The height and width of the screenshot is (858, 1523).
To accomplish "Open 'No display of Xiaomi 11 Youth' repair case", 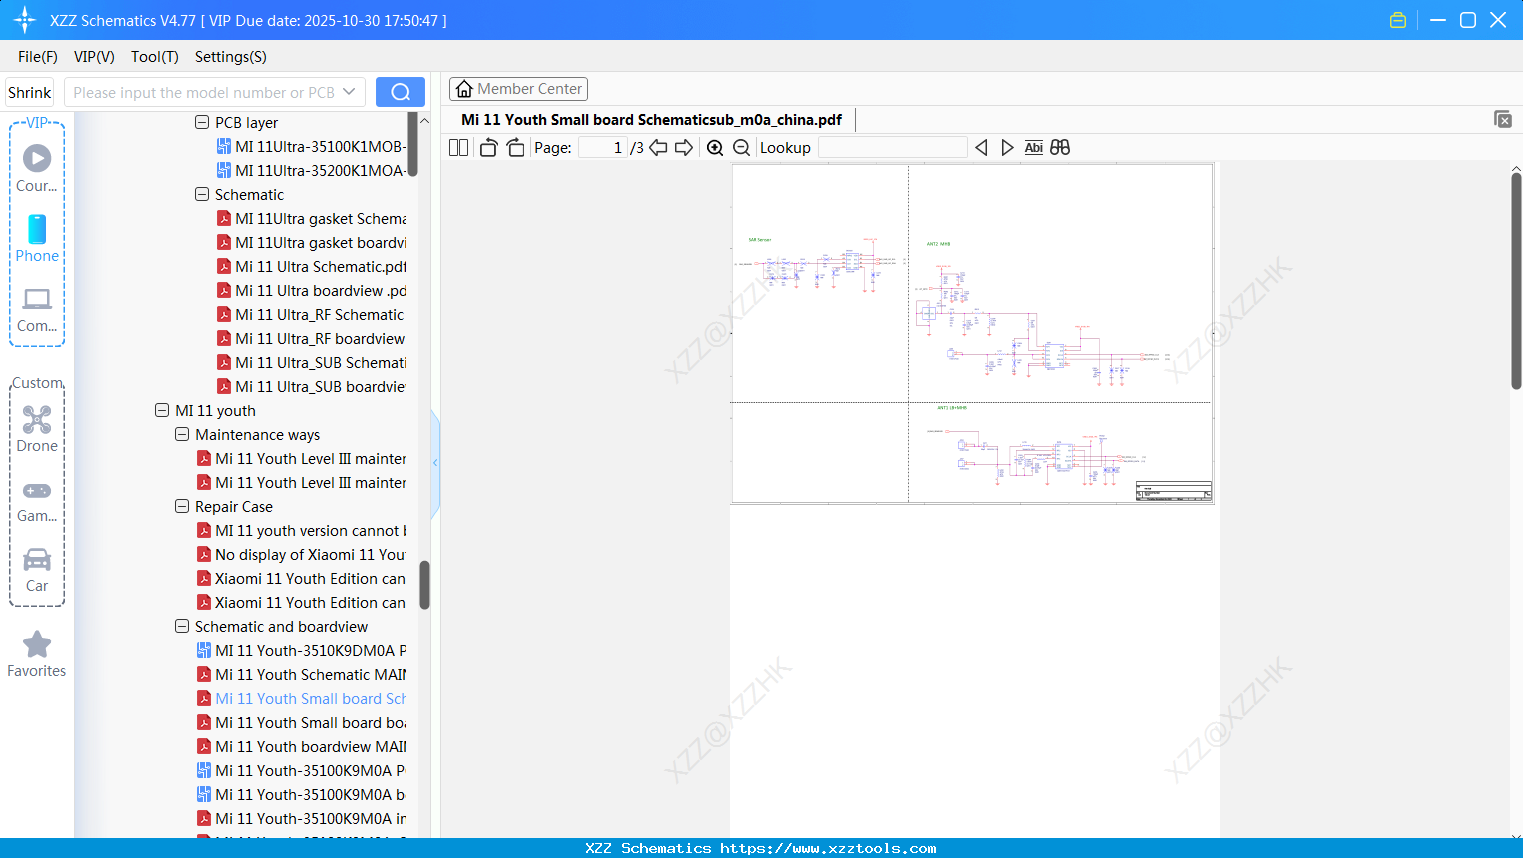I will pos(301,555).
